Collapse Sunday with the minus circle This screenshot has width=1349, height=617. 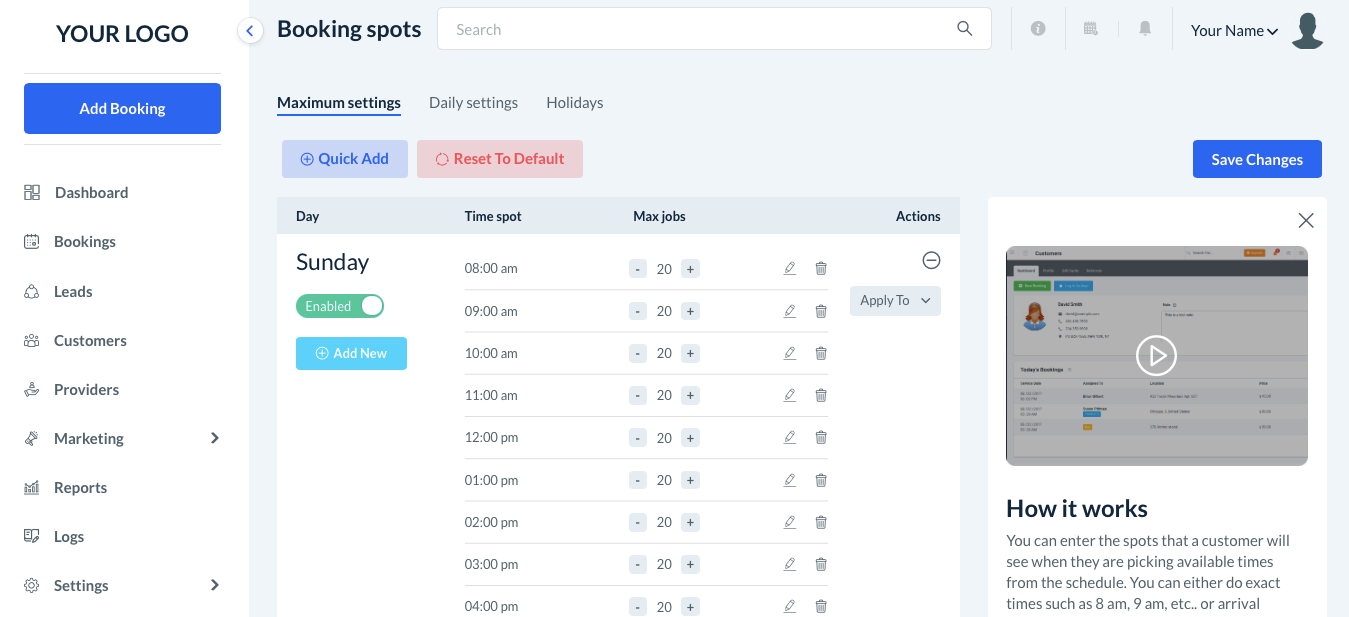[931, 260]
